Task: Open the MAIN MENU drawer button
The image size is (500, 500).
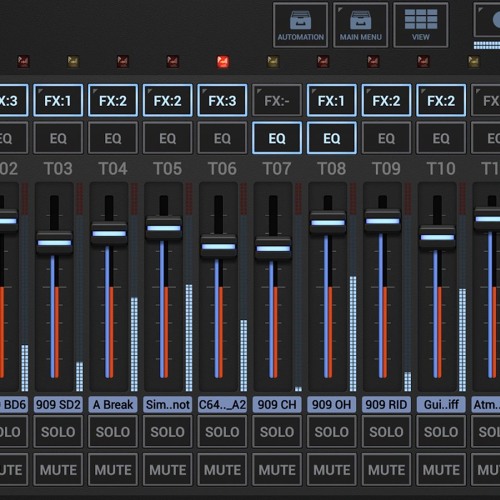Action: (360, 25)
